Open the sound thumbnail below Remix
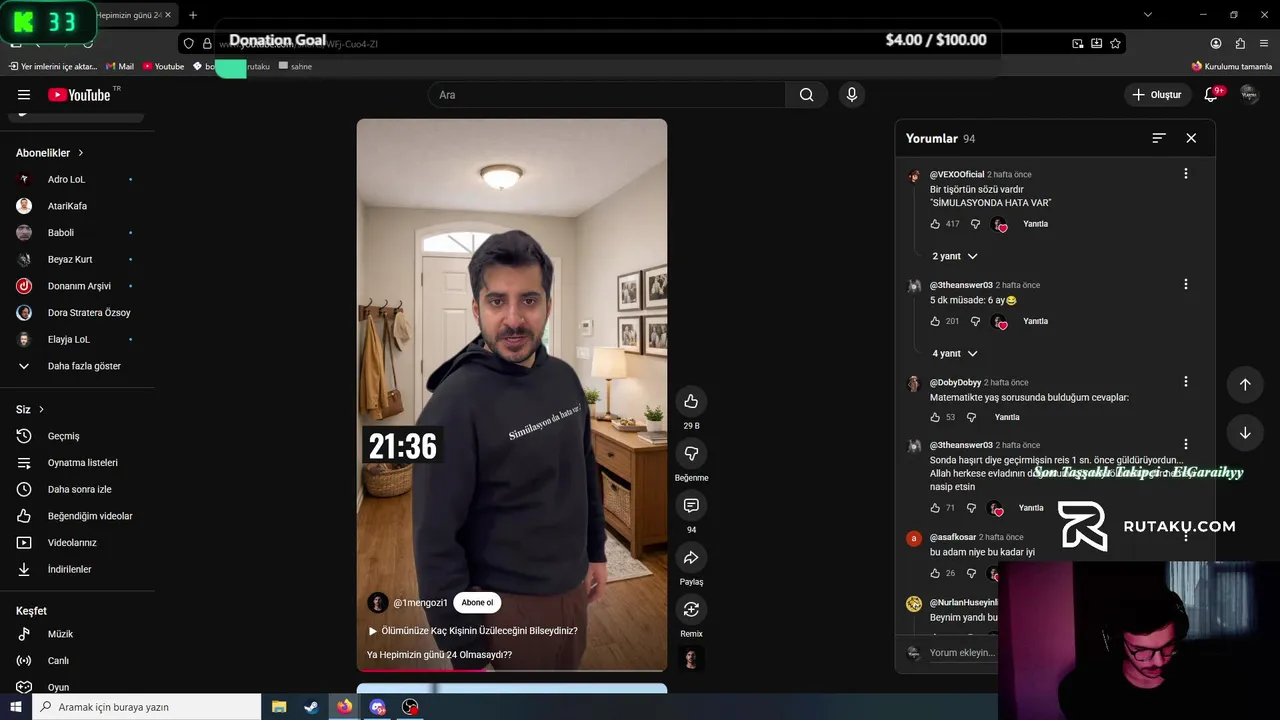The height and width of the screenshot is (720, 1280). [691, 658]
